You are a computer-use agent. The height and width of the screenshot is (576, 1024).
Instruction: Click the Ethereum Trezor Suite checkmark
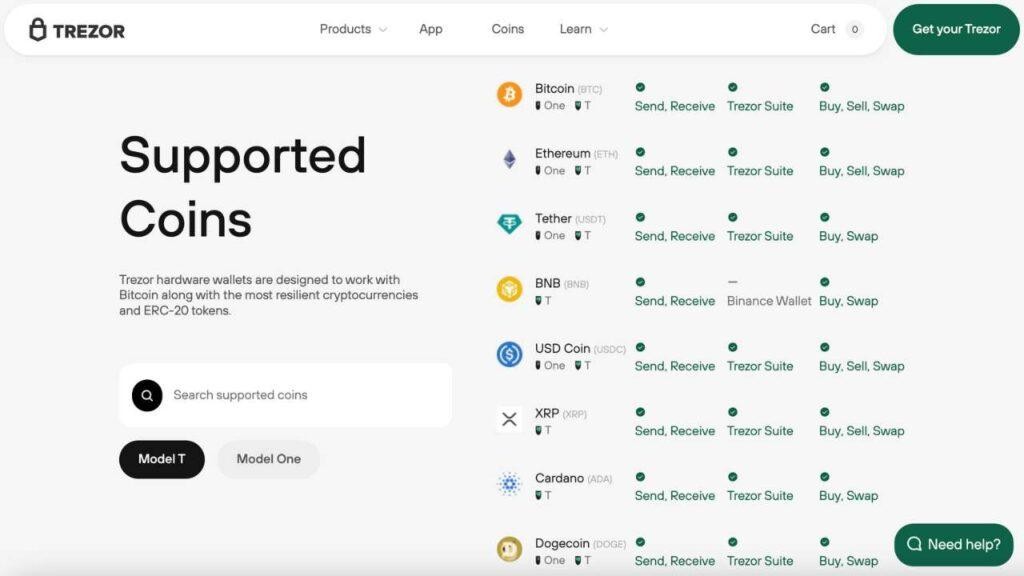733,152
